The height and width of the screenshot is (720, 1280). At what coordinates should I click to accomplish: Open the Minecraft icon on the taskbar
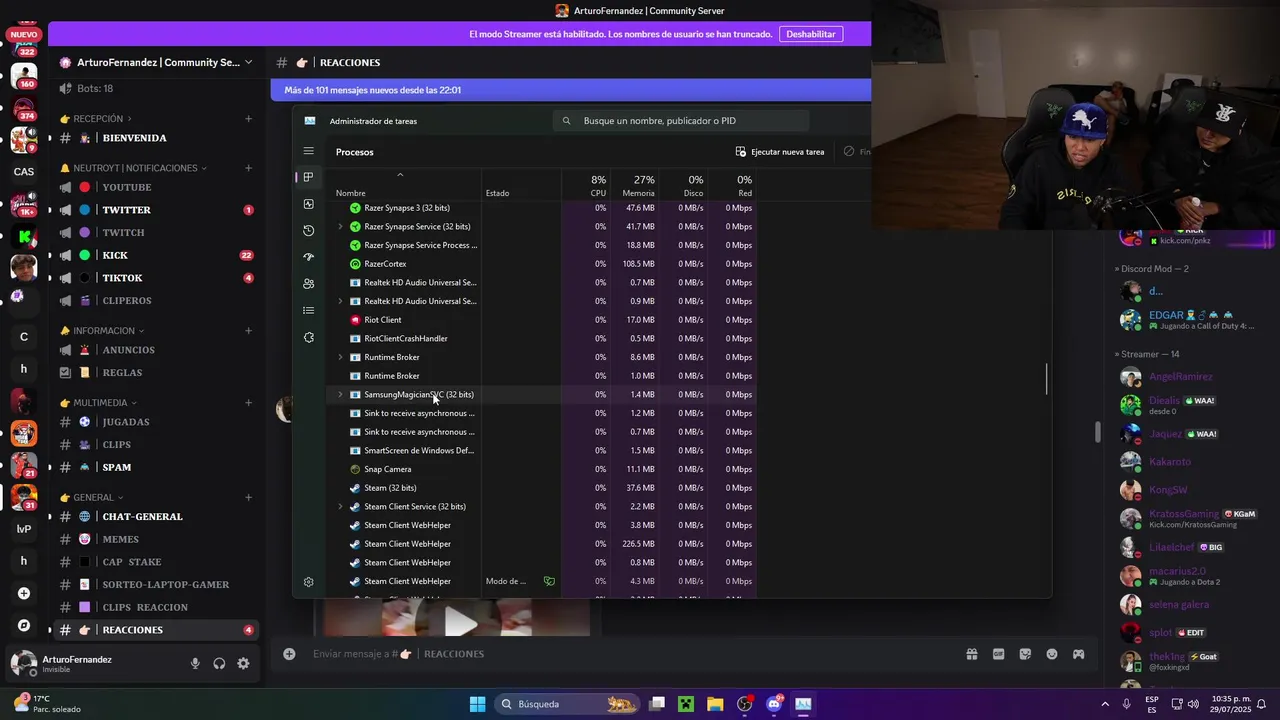click(x=686, y=704)
